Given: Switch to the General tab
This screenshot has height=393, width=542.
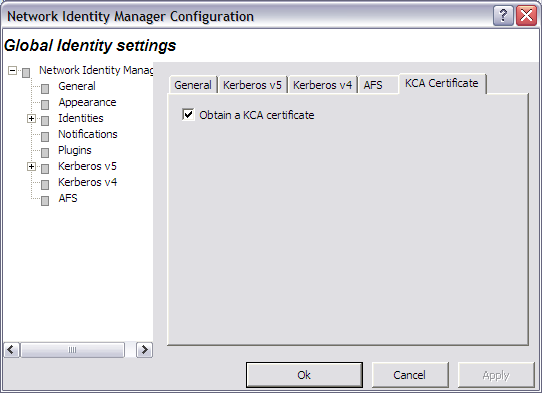Looking at the screenshot, I should click(193, 85).
